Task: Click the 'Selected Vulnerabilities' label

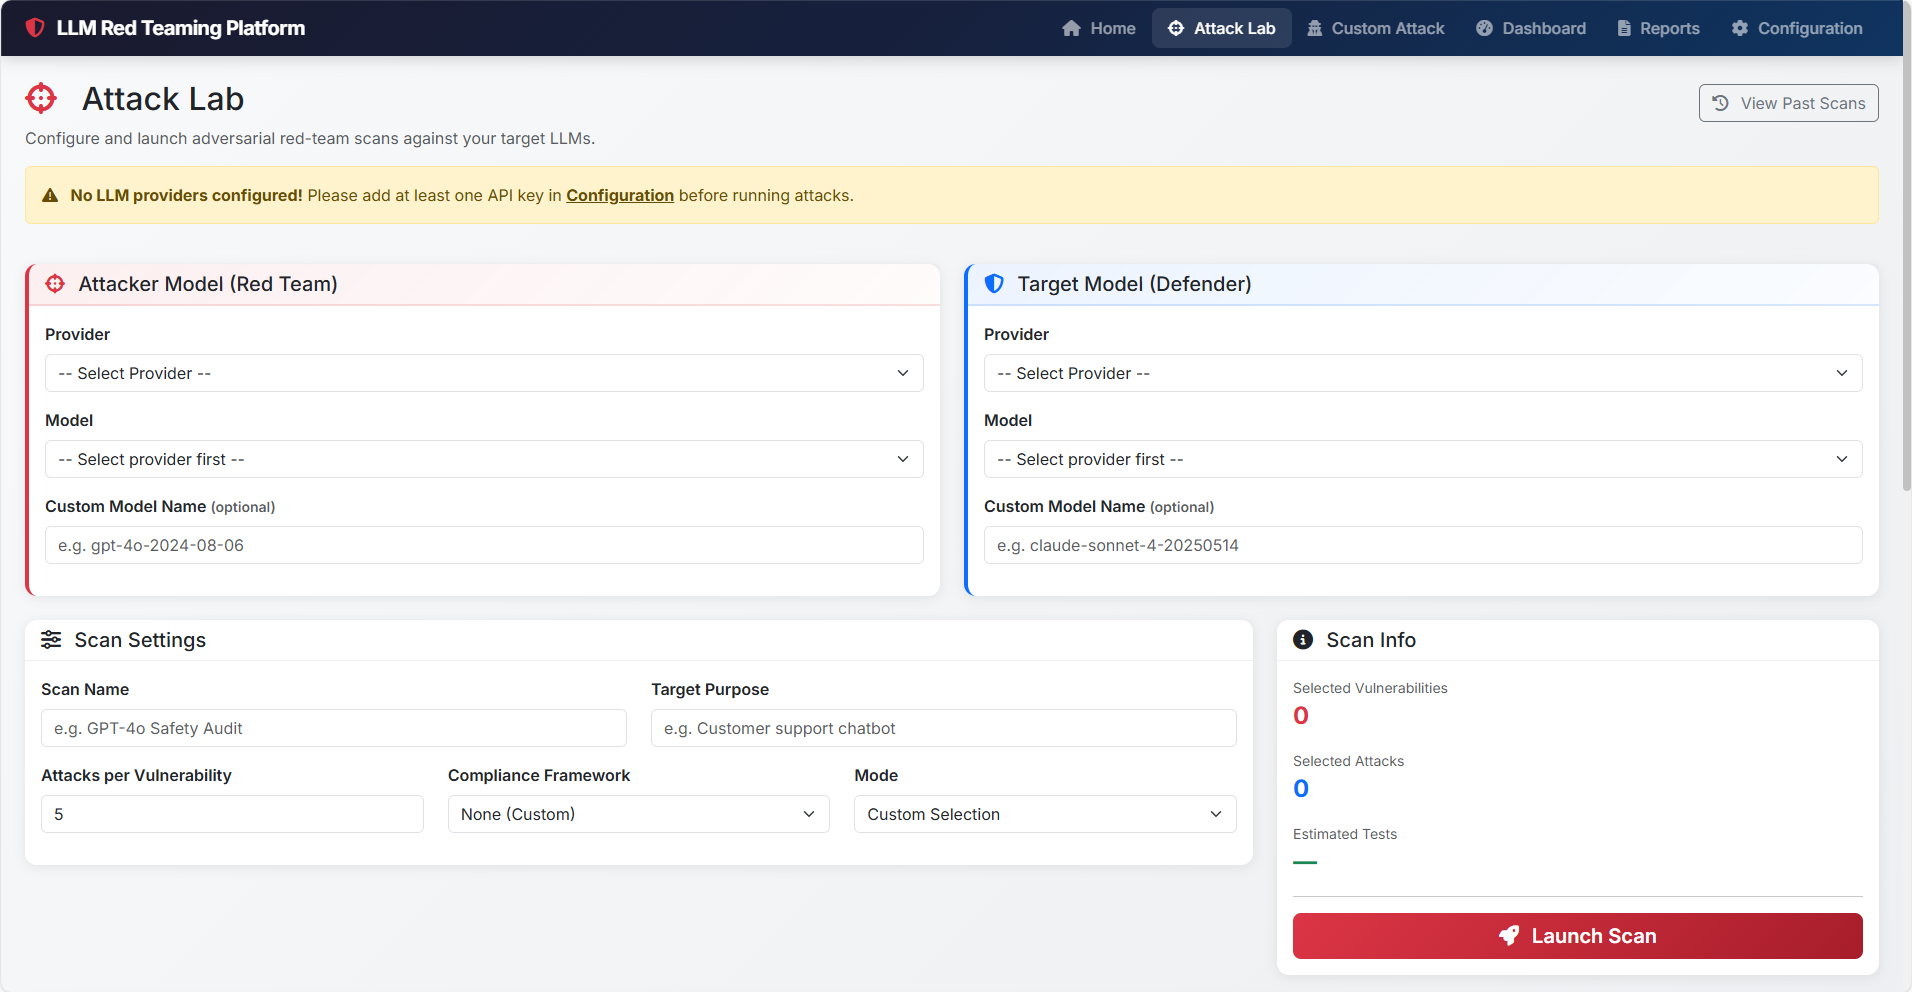Action: (x=1370, y=688)
